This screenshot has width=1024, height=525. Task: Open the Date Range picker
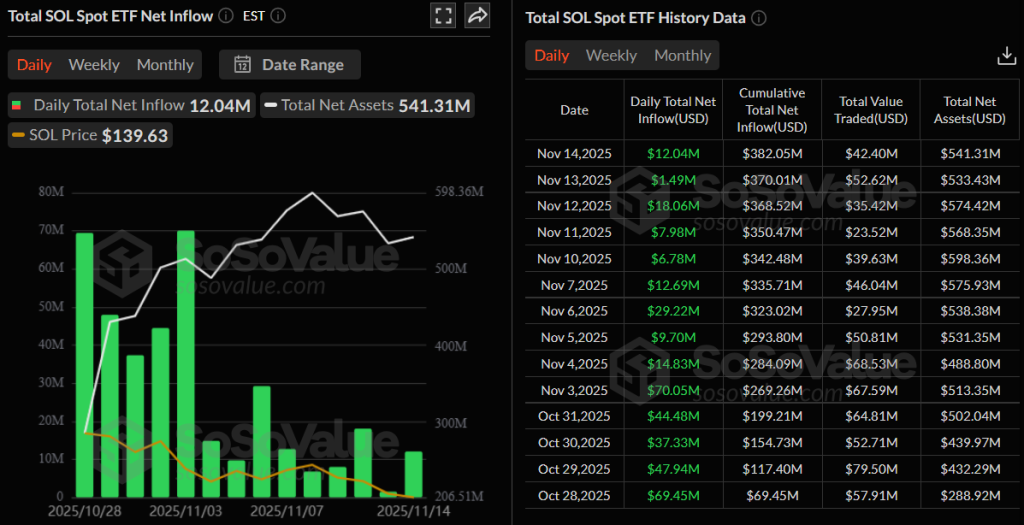click(290, 65)
